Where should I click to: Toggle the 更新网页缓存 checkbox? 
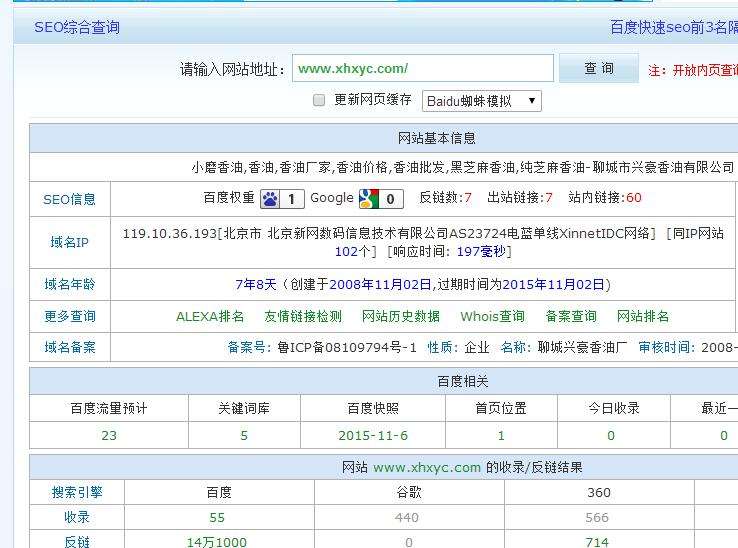coord(319,100)
